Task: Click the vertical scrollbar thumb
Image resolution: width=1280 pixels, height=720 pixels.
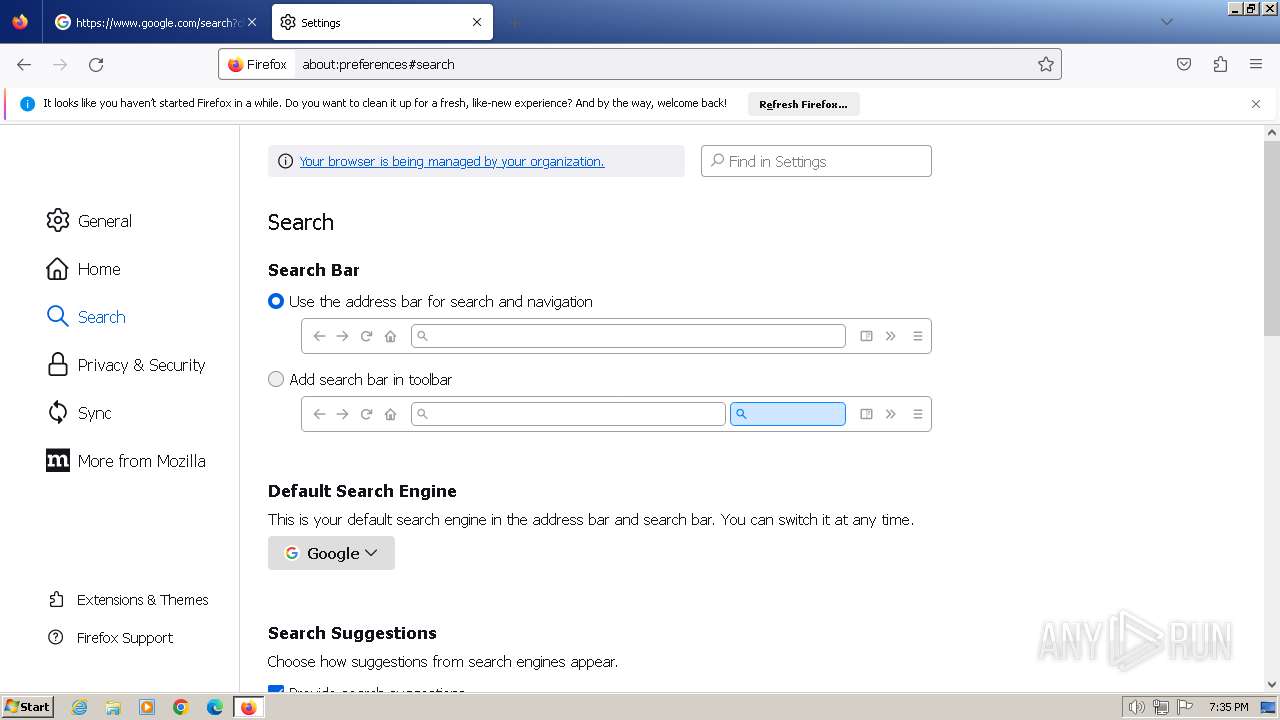Action: 1272,238
